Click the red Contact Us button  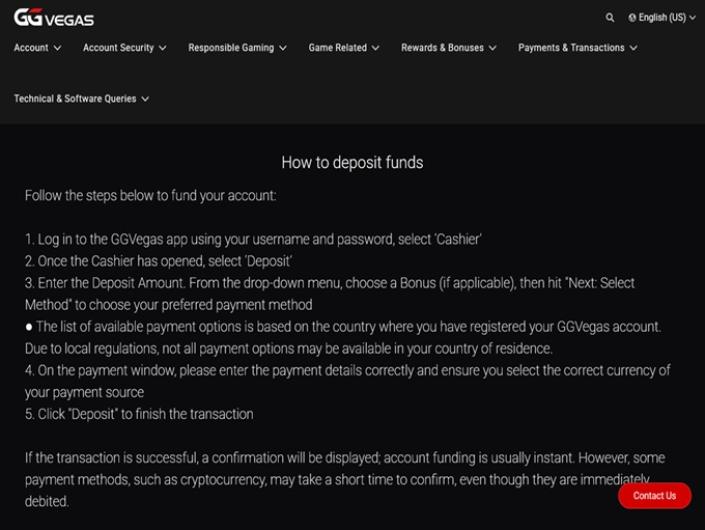(x=655, y=495)
